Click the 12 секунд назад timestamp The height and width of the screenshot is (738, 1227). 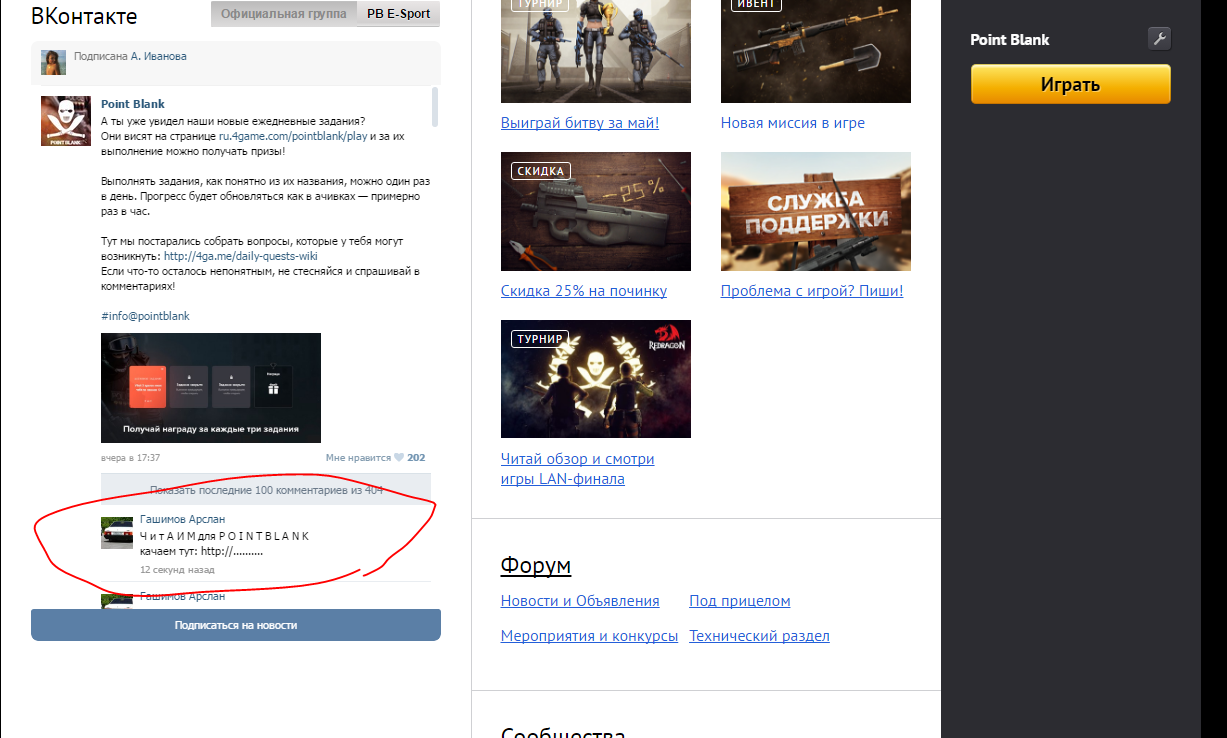177,570
